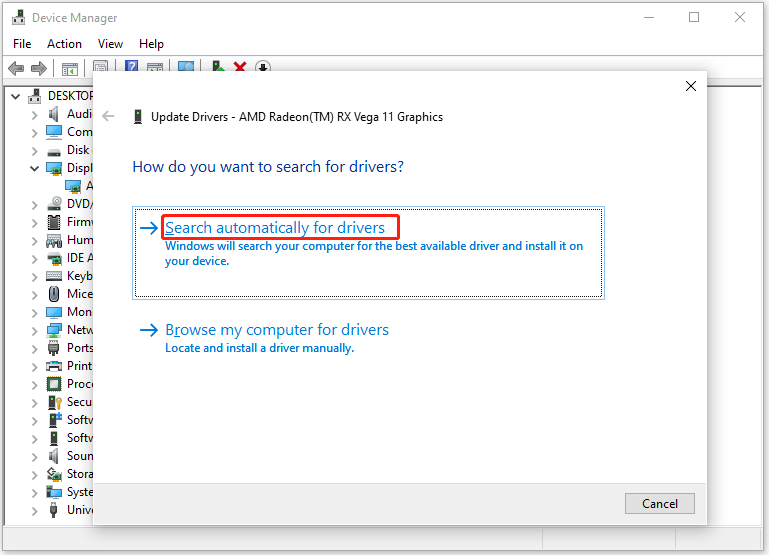This screenshot has width=769, height=555.
Task: Select the 'Stora' tree row label
Action: coord(79,474)
